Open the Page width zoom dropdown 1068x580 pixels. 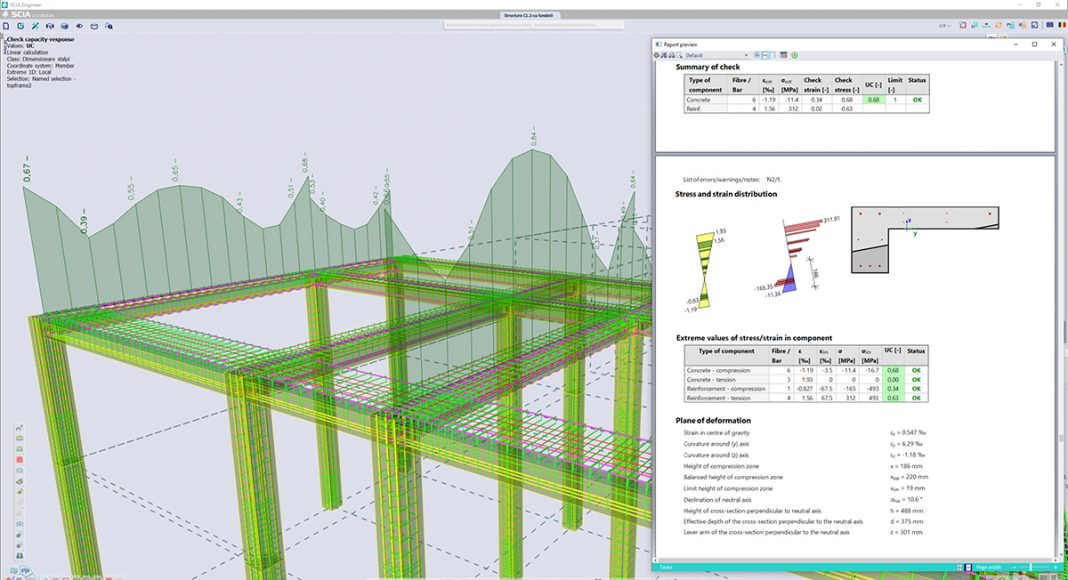(x=988, y=566)
